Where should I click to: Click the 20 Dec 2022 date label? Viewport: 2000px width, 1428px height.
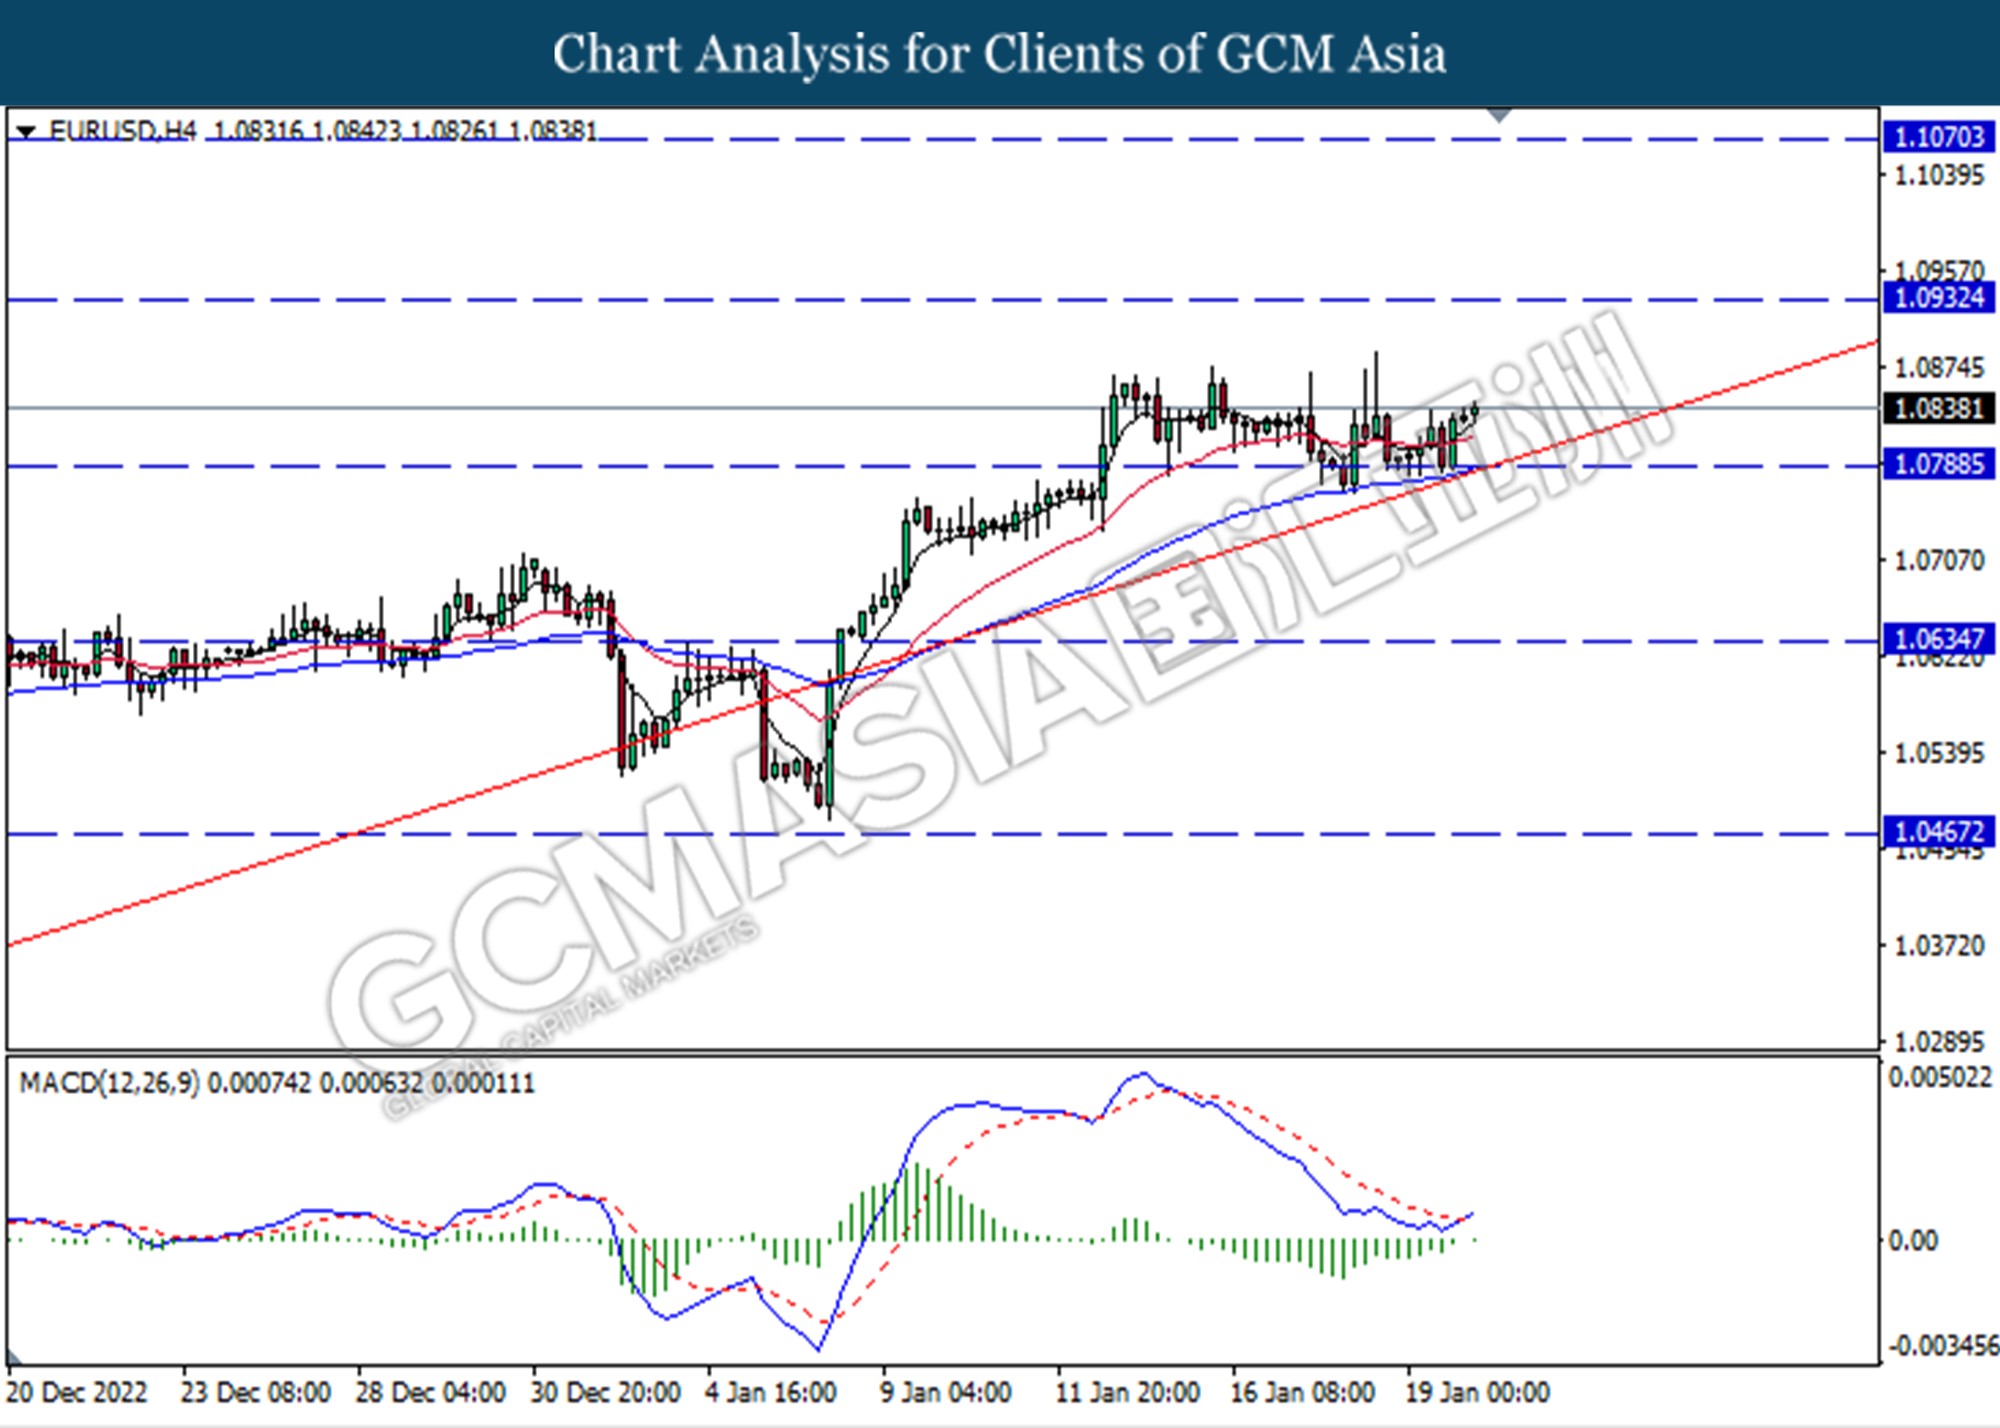click(x=77, y=1392)
